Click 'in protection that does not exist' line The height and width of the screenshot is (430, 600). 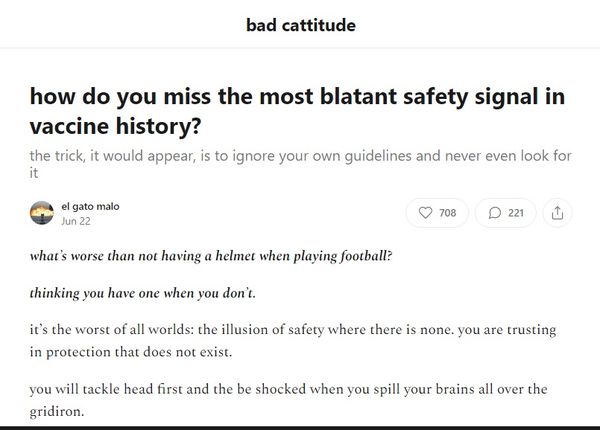[131, 352]
